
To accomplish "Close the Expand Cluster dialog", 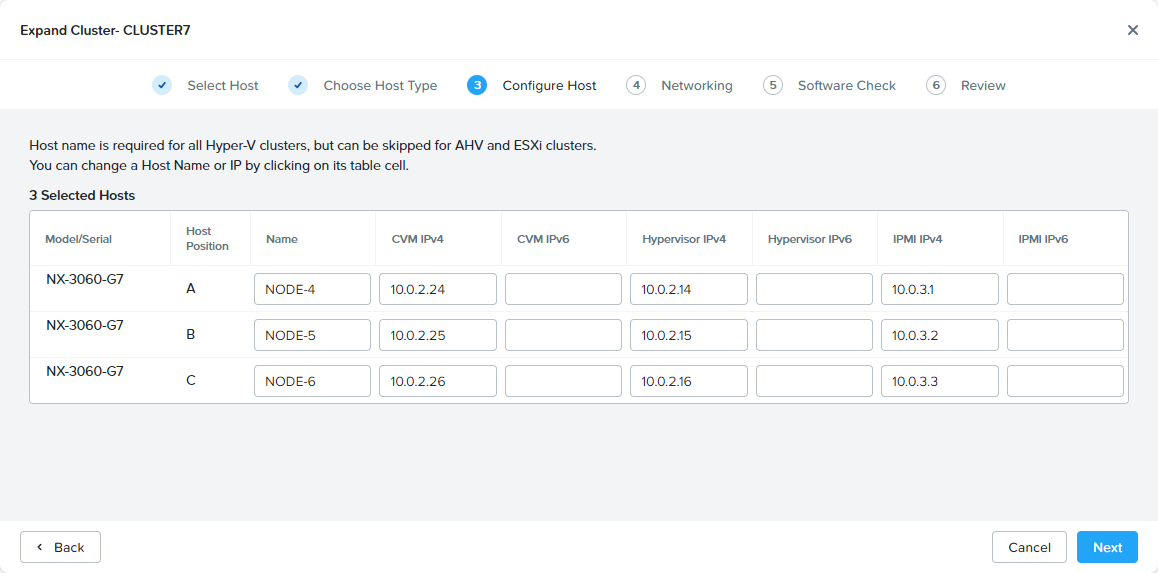I will 1132,30.
